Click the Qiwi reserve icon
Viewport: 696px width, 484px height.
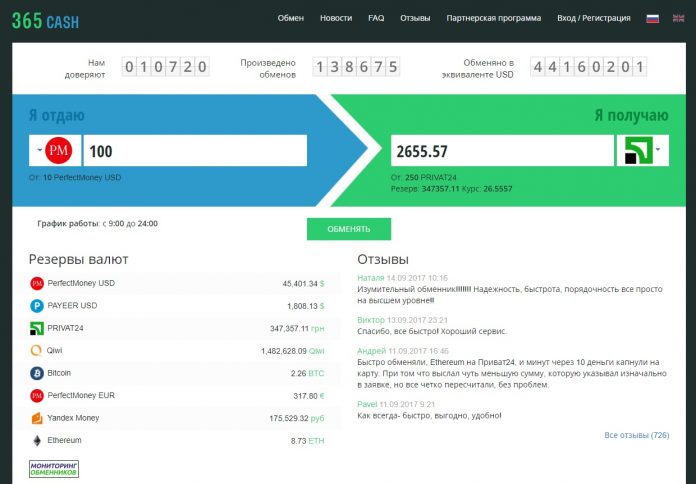click(x=37, y=351)
